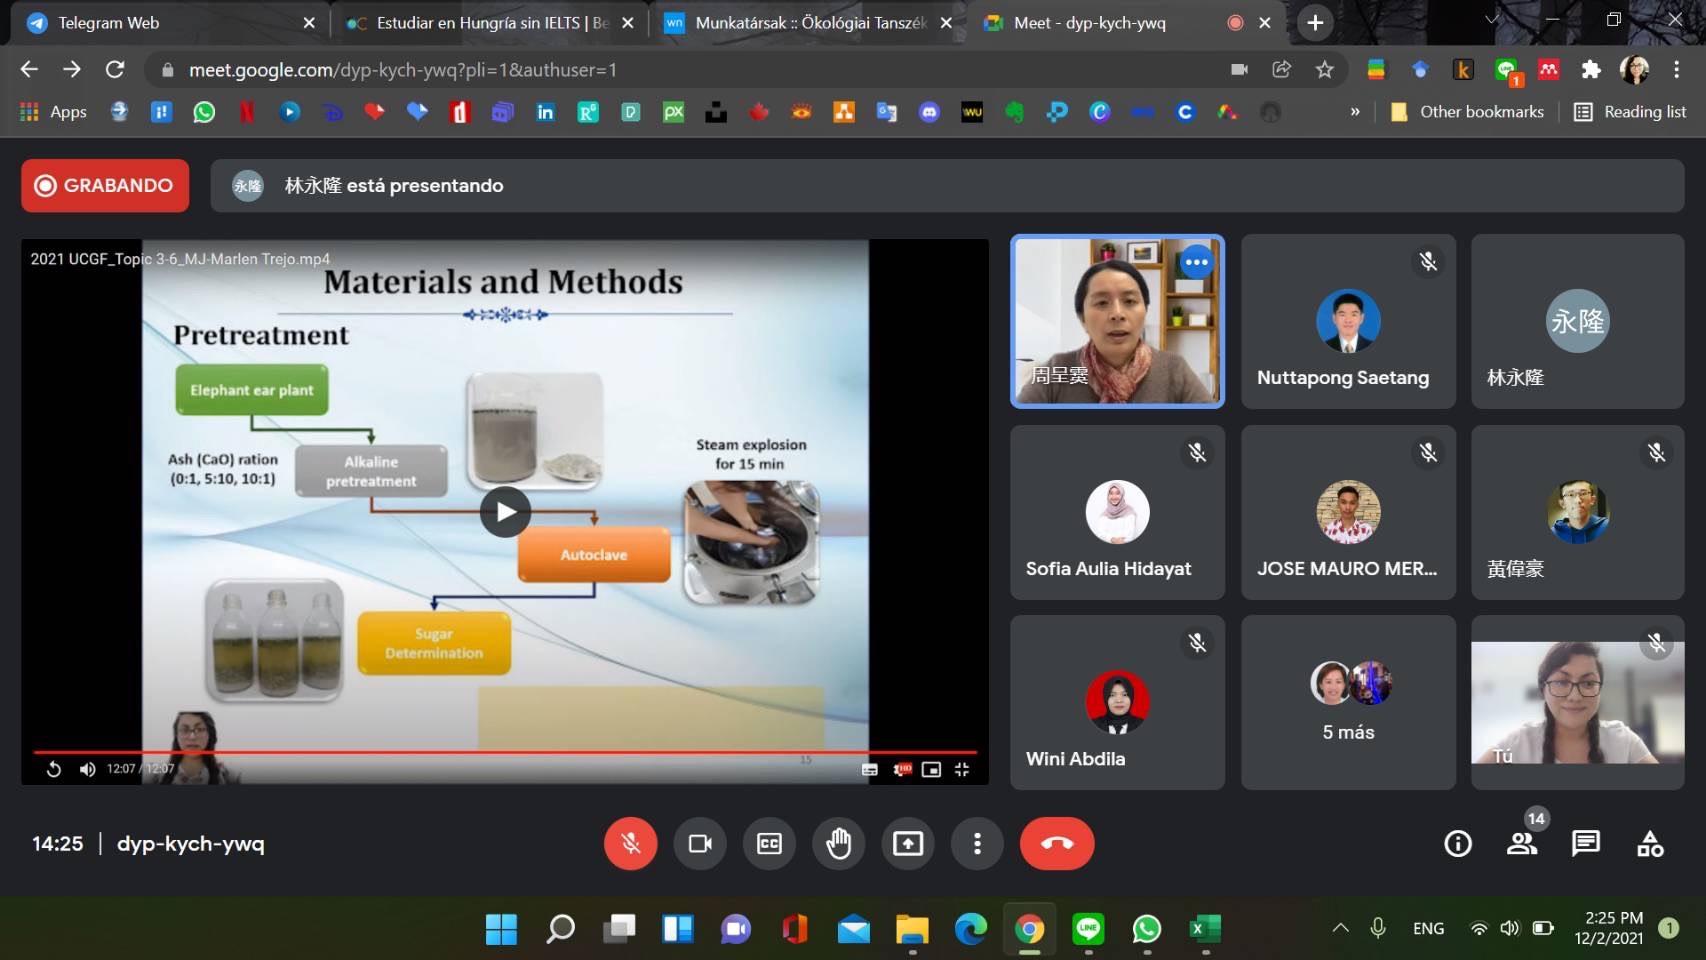Screen dimensions: 1706x960
Task: Open activities shapes icon
Action: coord(1650,844)
